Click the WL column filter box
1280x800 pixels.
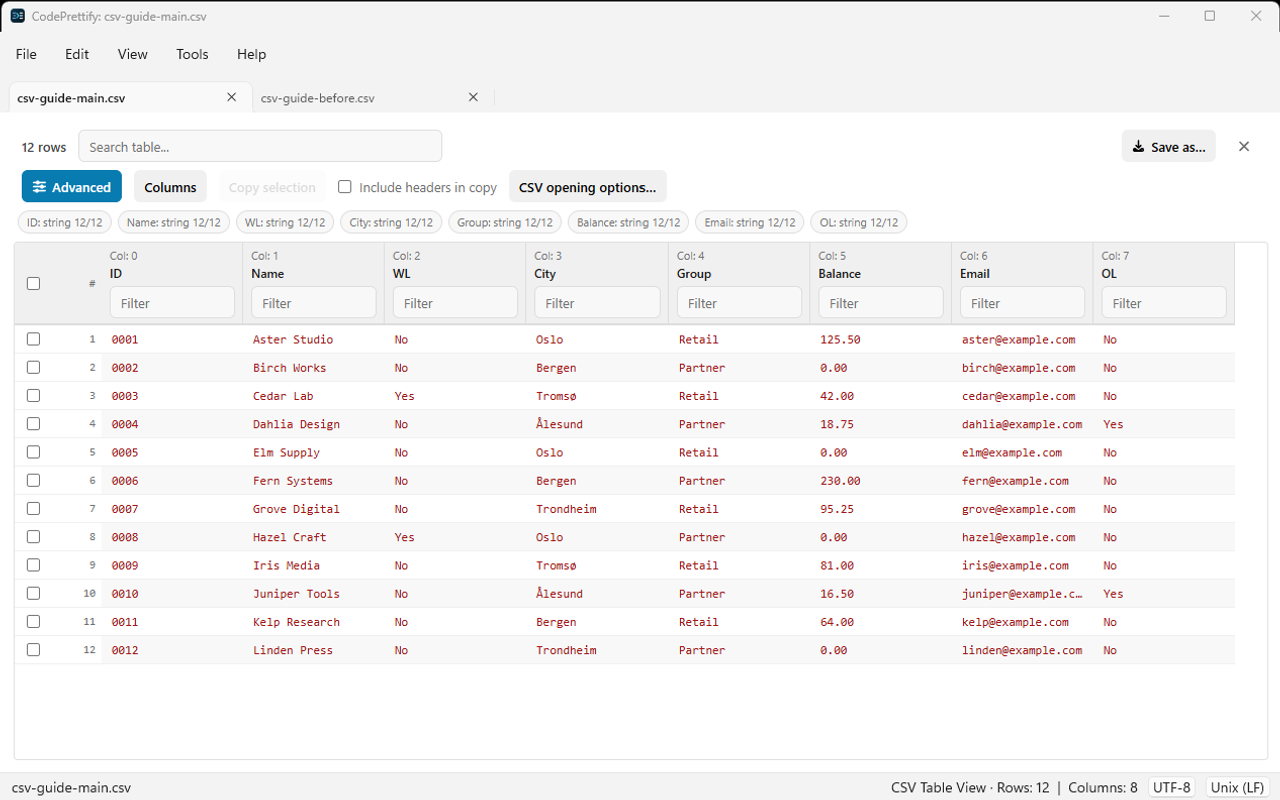455,302
